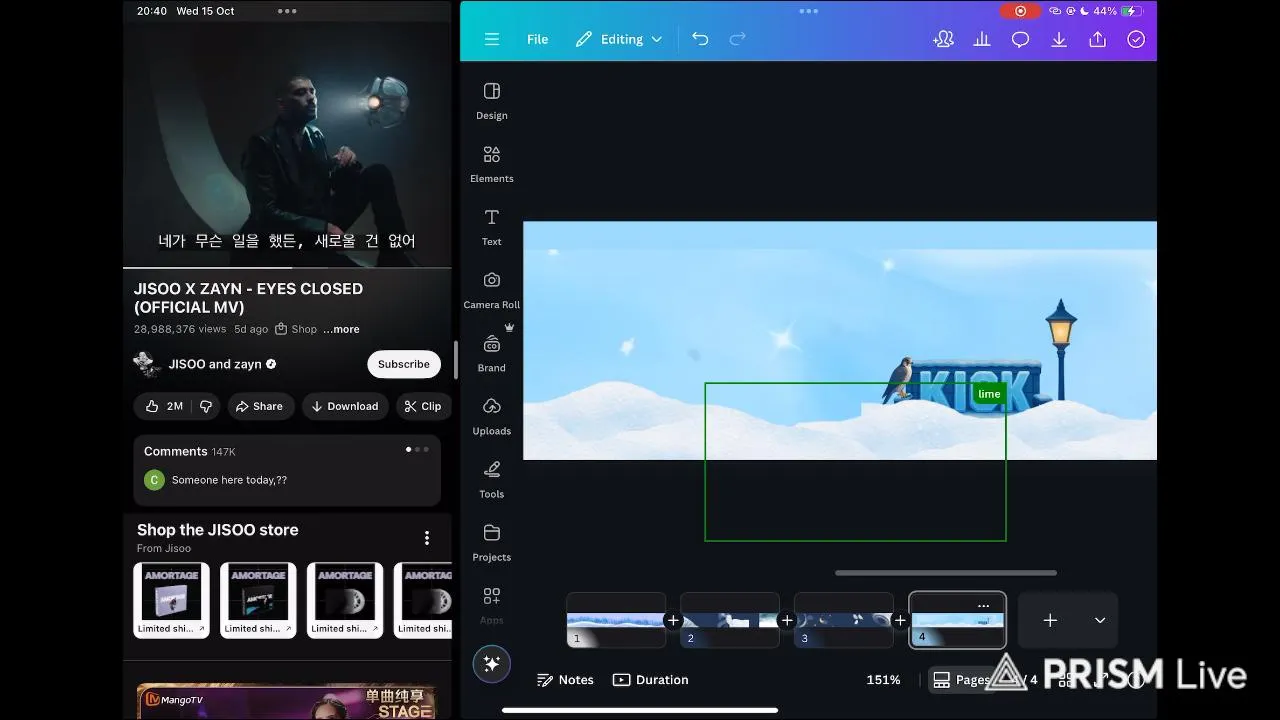Click the falcon bird element on canvas
The width and height of the screenshot is (1280, 720).
898,379
